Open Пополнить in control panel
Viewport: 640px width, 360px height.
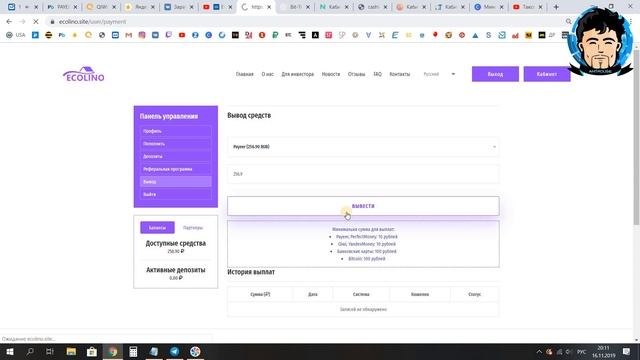176,144
